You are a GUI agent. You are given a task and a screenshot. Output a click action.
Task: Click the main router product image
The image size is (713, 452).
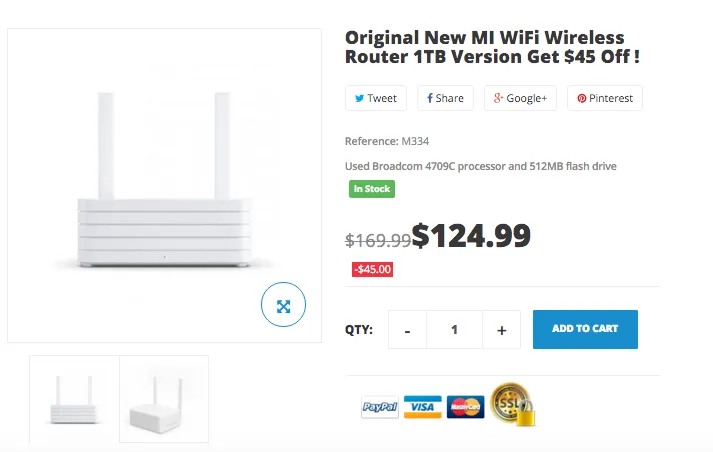(x=164, y=185)
